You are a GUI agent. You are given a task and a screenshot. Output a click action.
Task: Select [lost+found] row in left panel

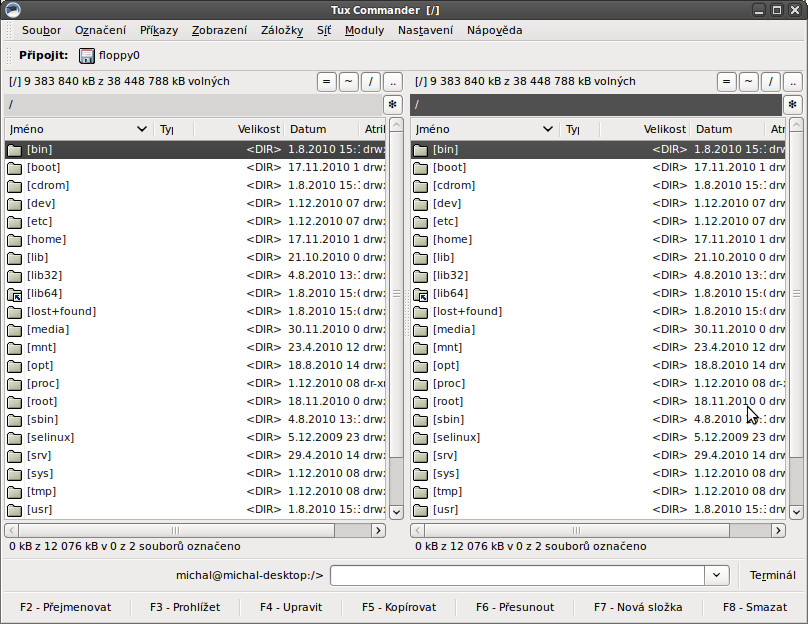[x=195, y=312]
